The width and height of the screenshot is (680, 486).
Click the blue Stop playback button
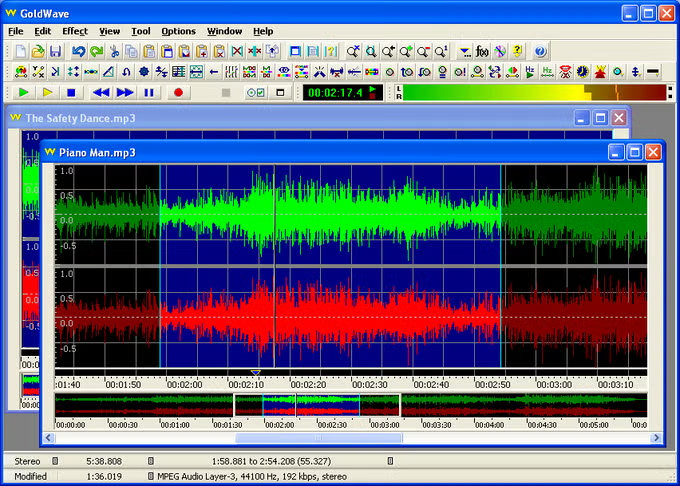(71, 92)
